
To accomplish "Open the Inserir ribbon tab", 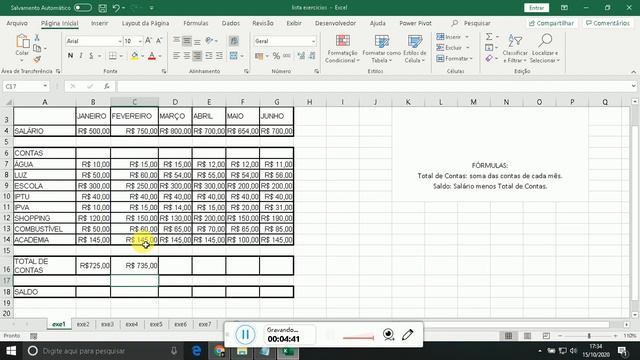I will point(100,23).
